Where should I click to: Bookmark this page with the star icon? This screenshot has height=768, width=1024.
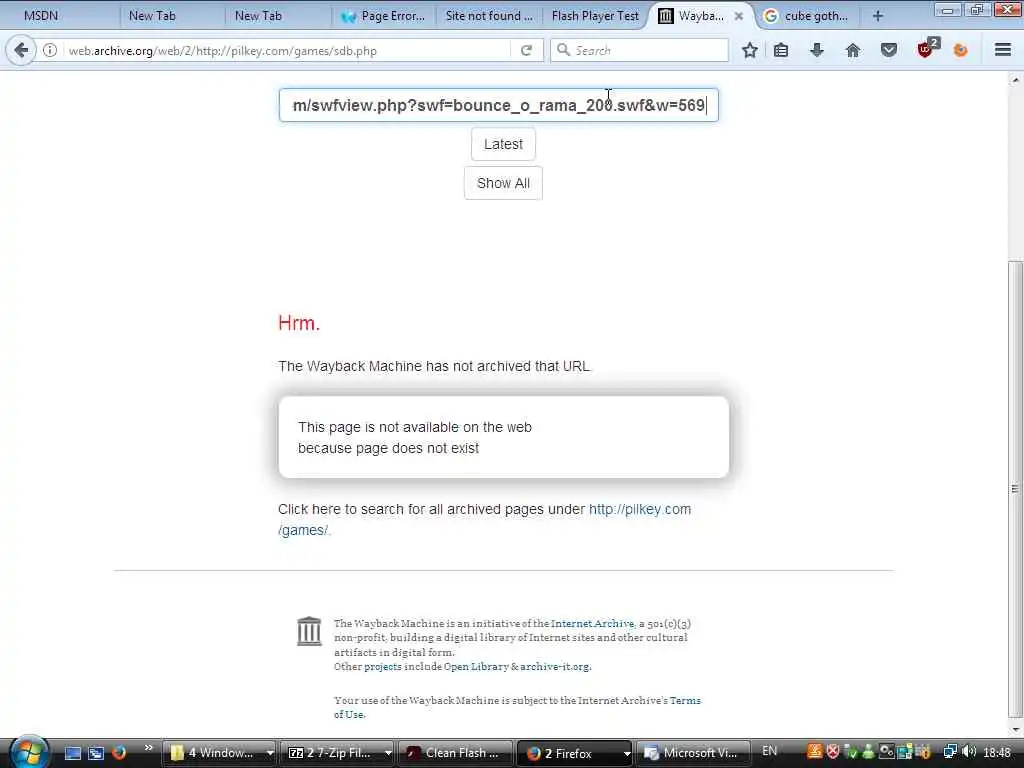click(750, 50)
